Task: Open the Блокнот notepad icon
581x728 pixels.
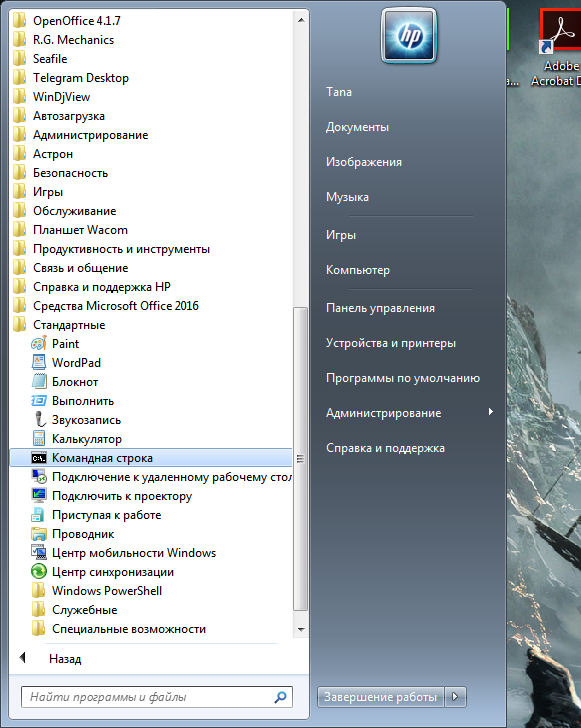Action: click(39, 382)
